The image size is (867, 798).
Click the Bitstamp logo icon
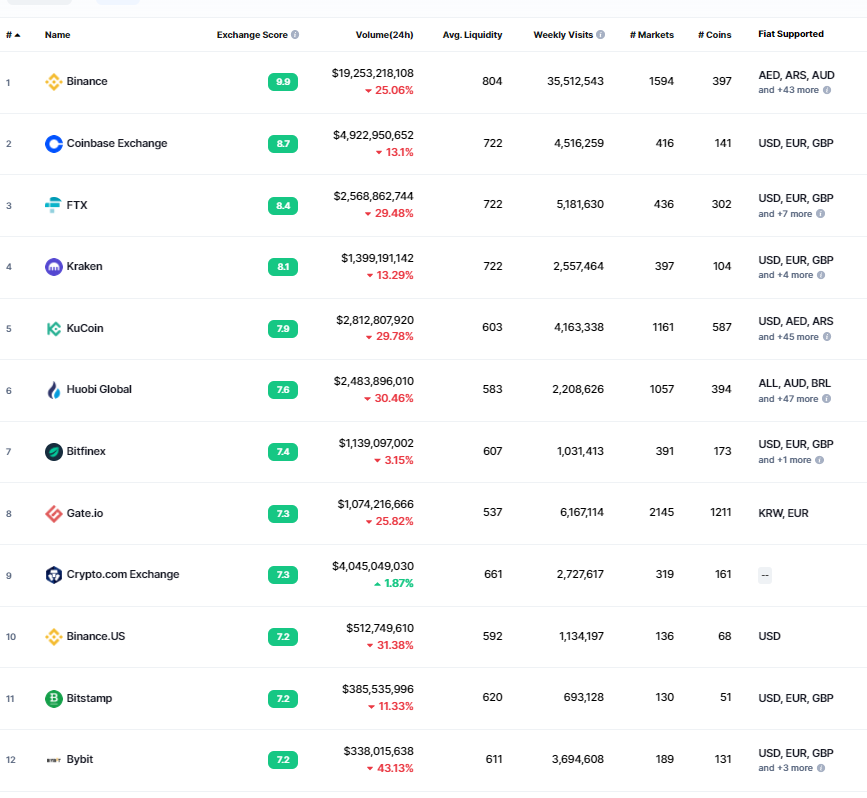pyautogui.click(x=54, y=698)
